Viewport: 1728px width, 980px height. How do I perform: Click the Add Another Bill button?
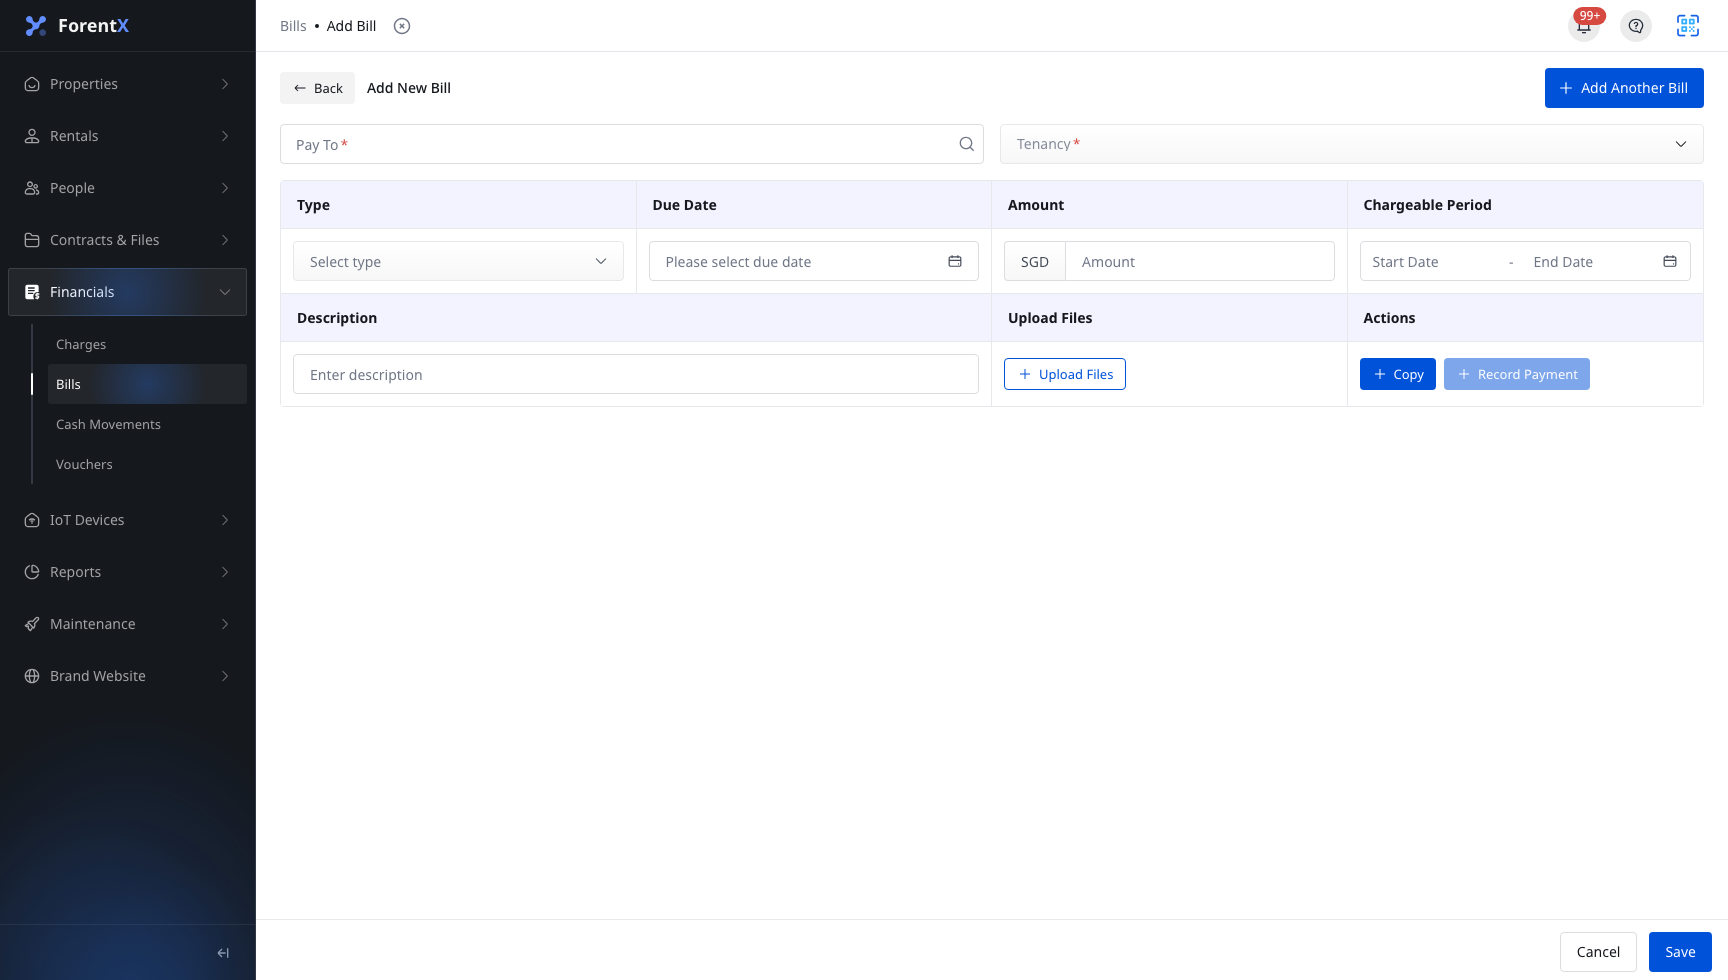coord(1624,88)
